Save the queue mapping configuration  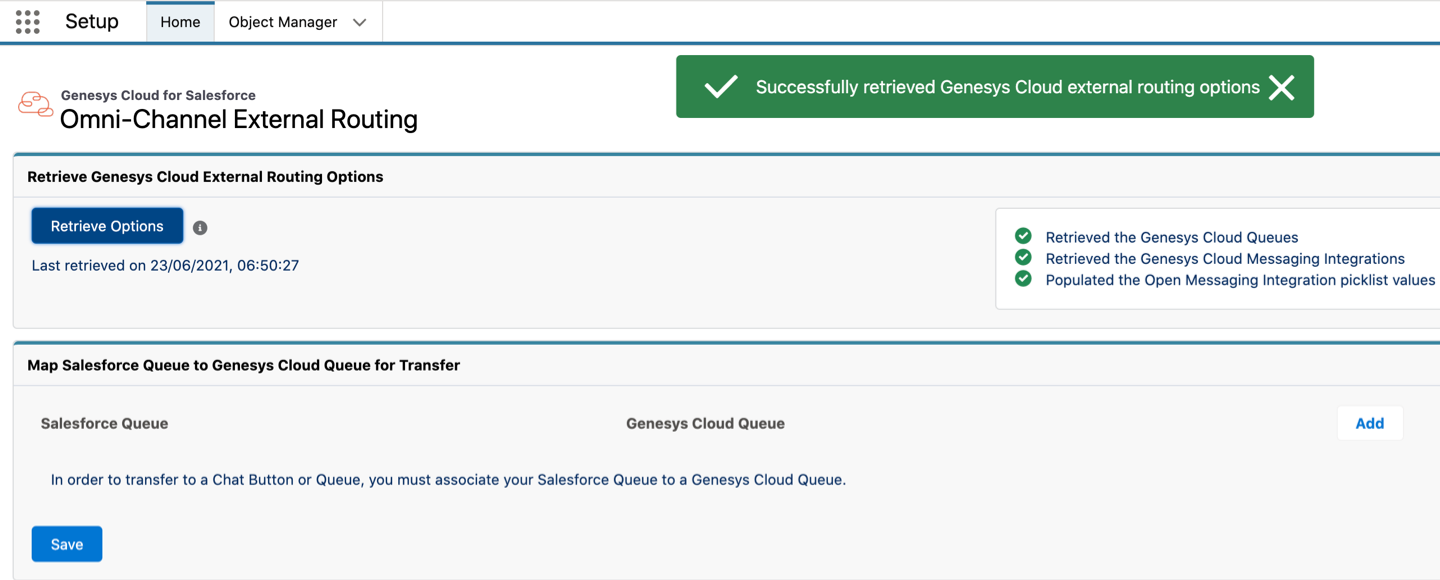[x=66, y=543]
